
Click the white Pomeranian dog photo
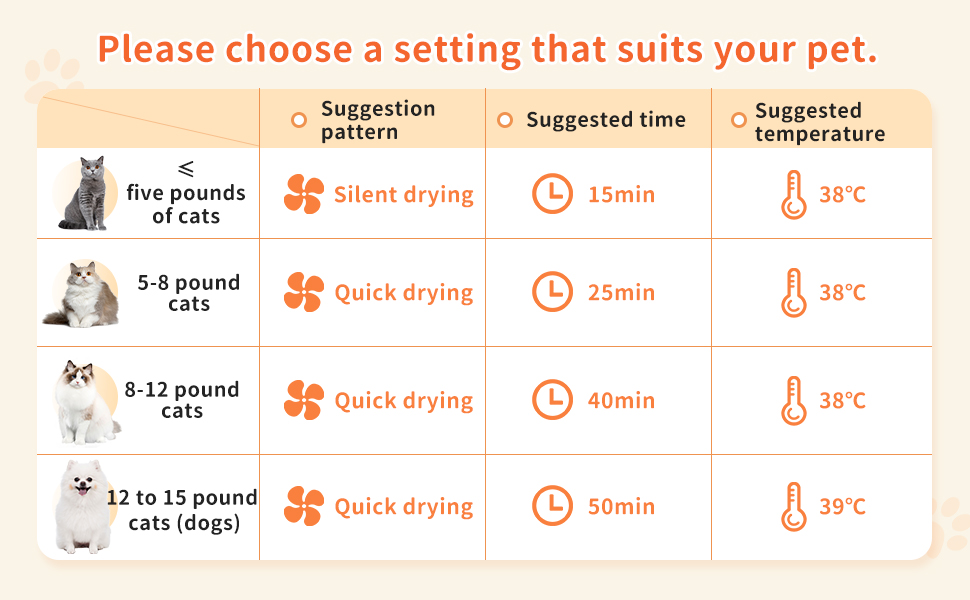(x=82, y=508)
